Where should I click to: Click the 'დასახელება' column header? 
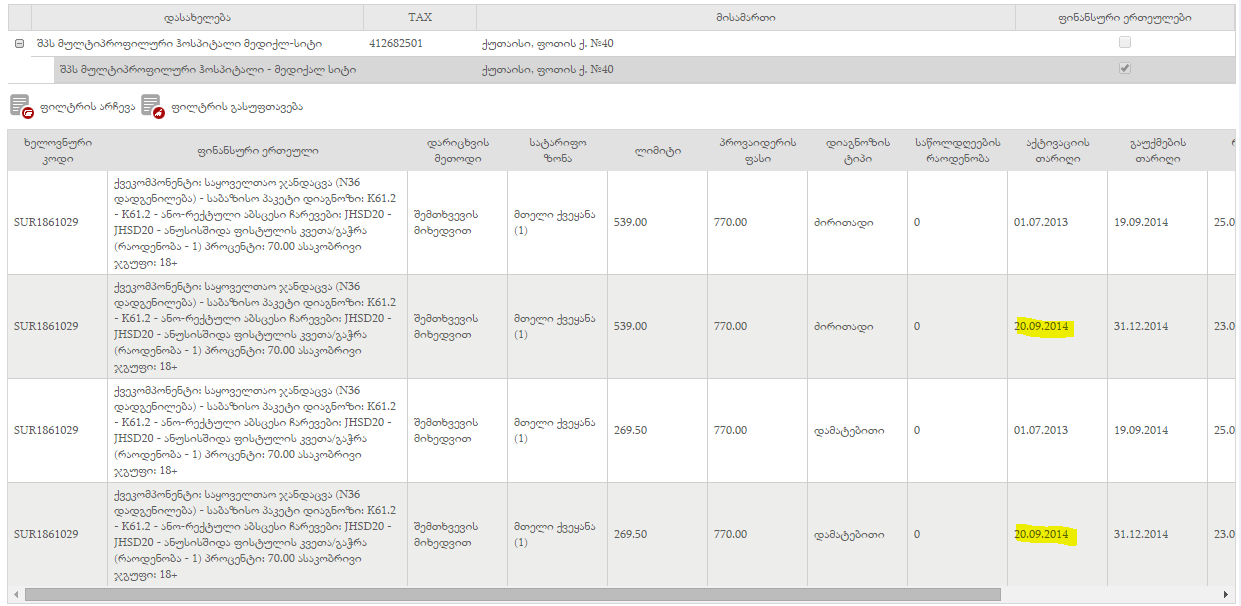pyautogui.click(x=197, y=18)
